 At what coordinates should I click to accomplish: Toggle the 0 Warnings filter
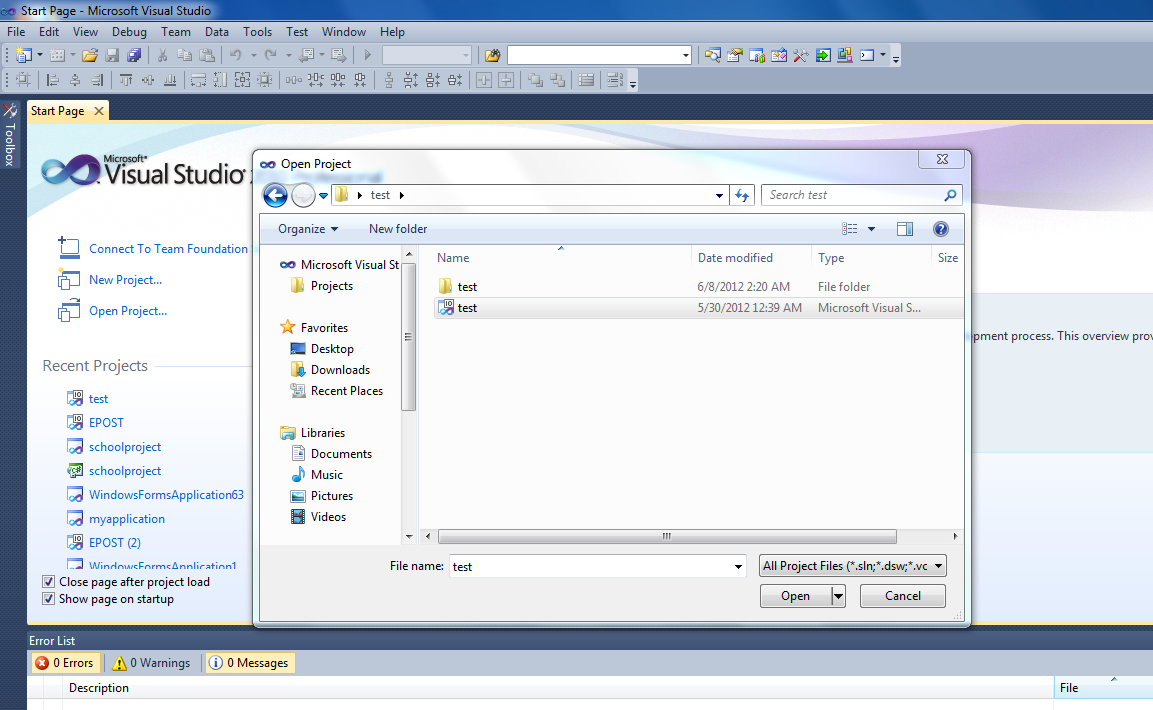151,663
